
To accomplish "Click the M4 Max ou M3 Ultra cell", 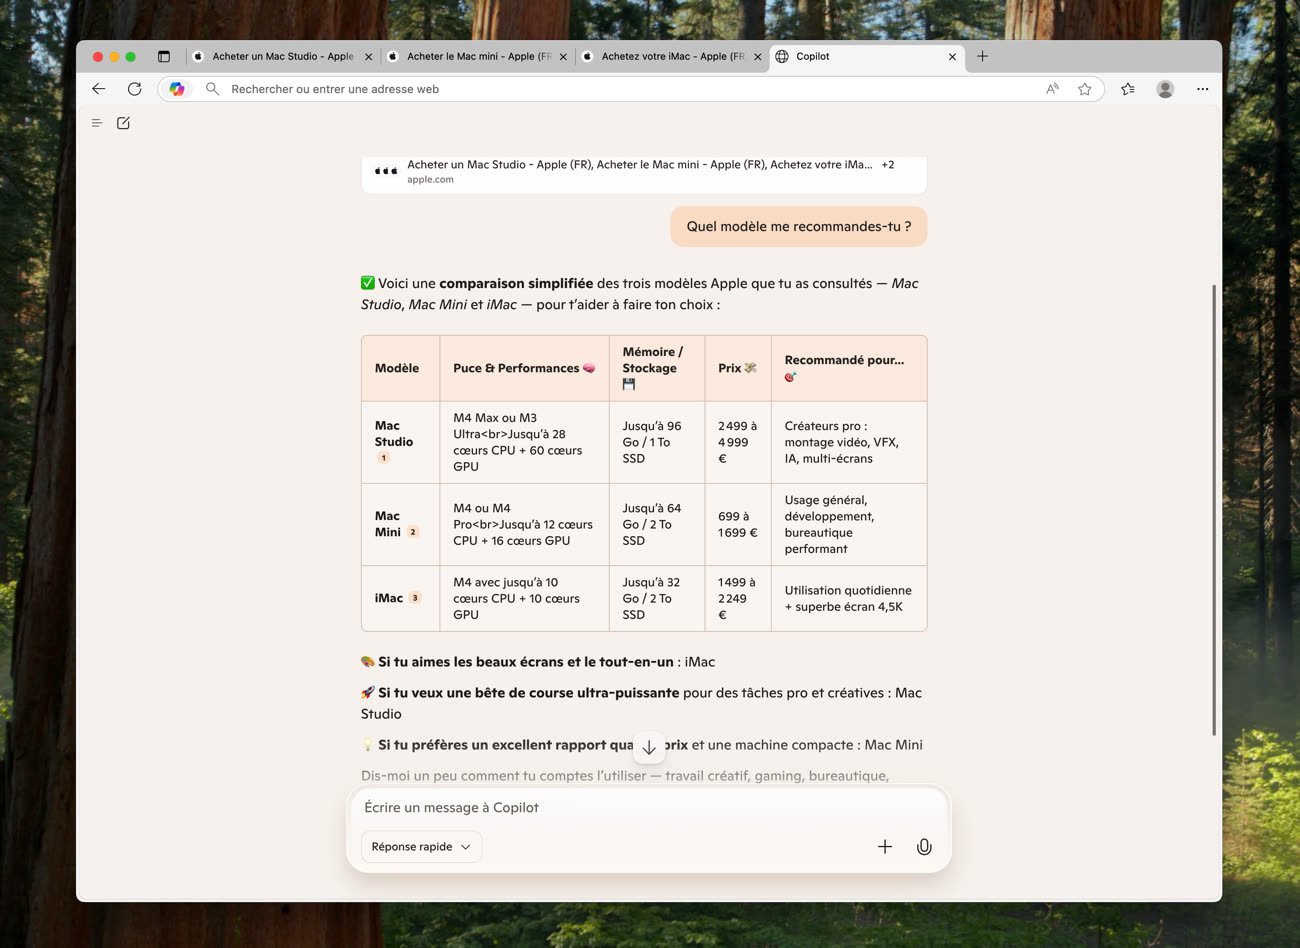I will [x=524, y=443].
